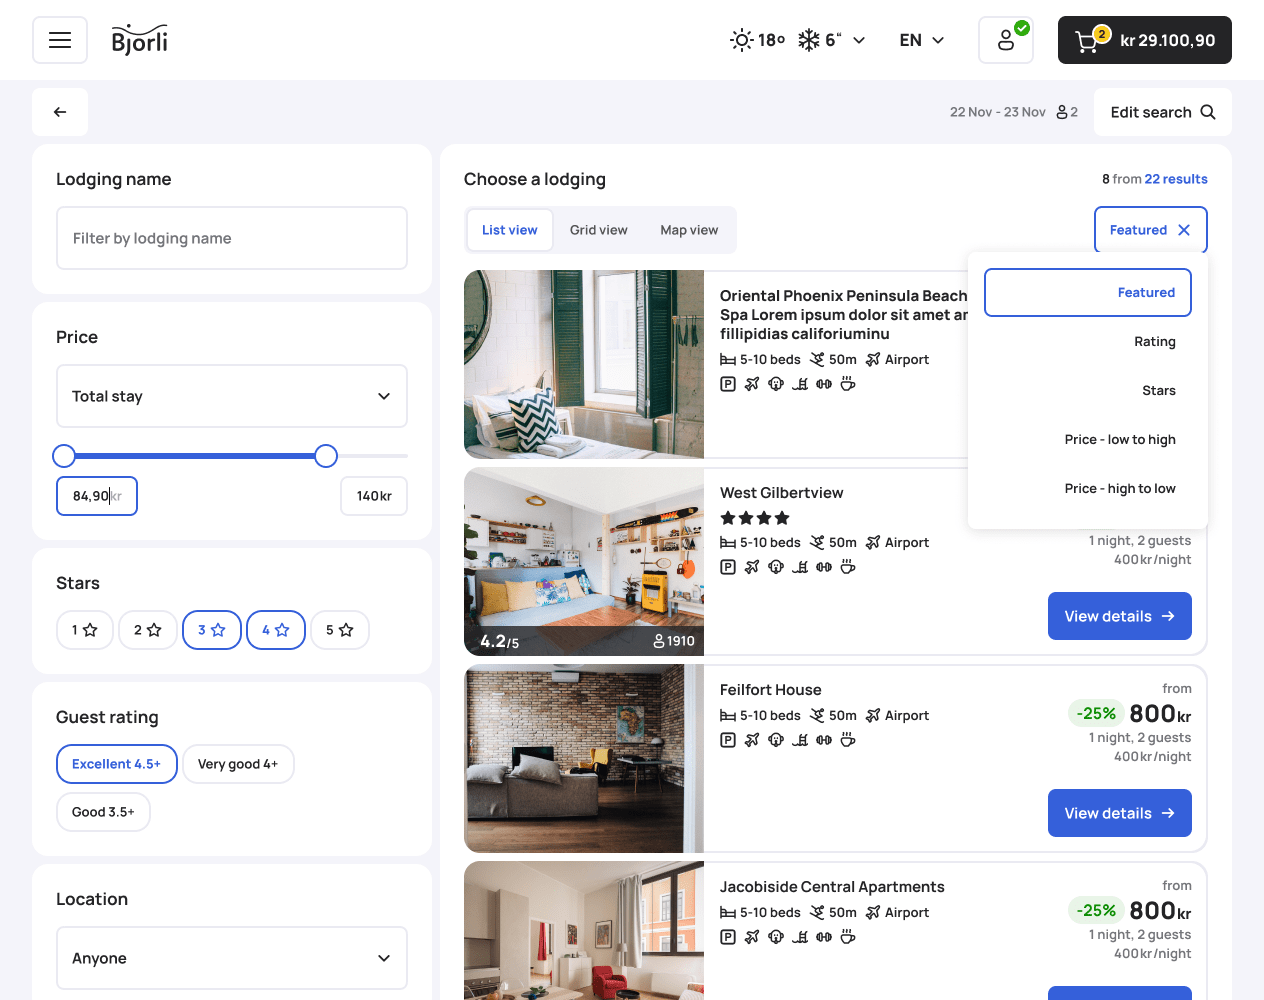Click View details for Feilfort House
This screenshot has width=1264, height=1000.
(x=1119, y=813)
